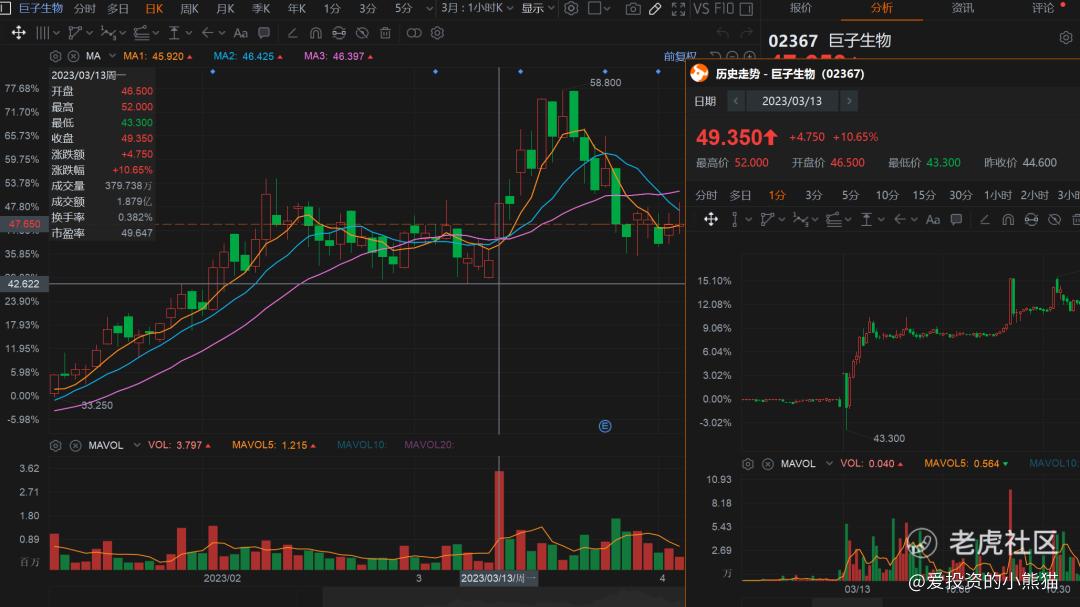Select the eraser/pencil line tool in main toolbar
This screenshot has height=607, width=1080.
point(292,32)
